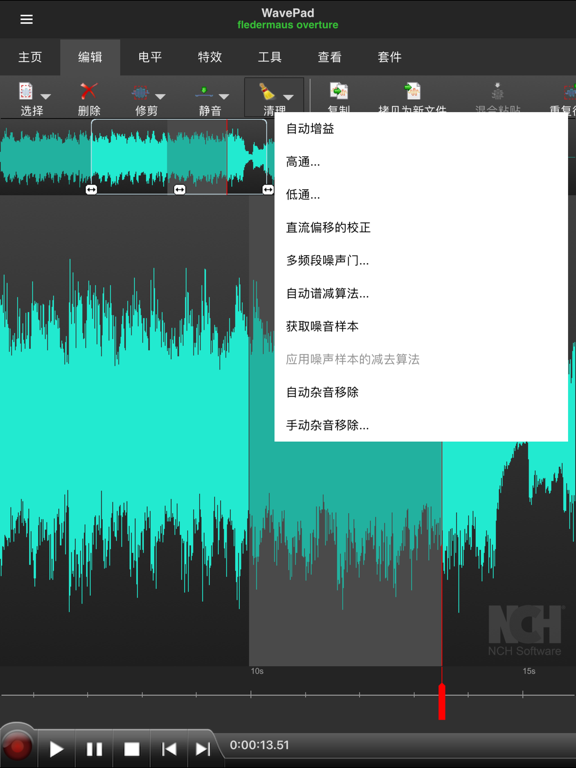Click the left overview selection handle

pyautogui.click(x=91, y=190)
